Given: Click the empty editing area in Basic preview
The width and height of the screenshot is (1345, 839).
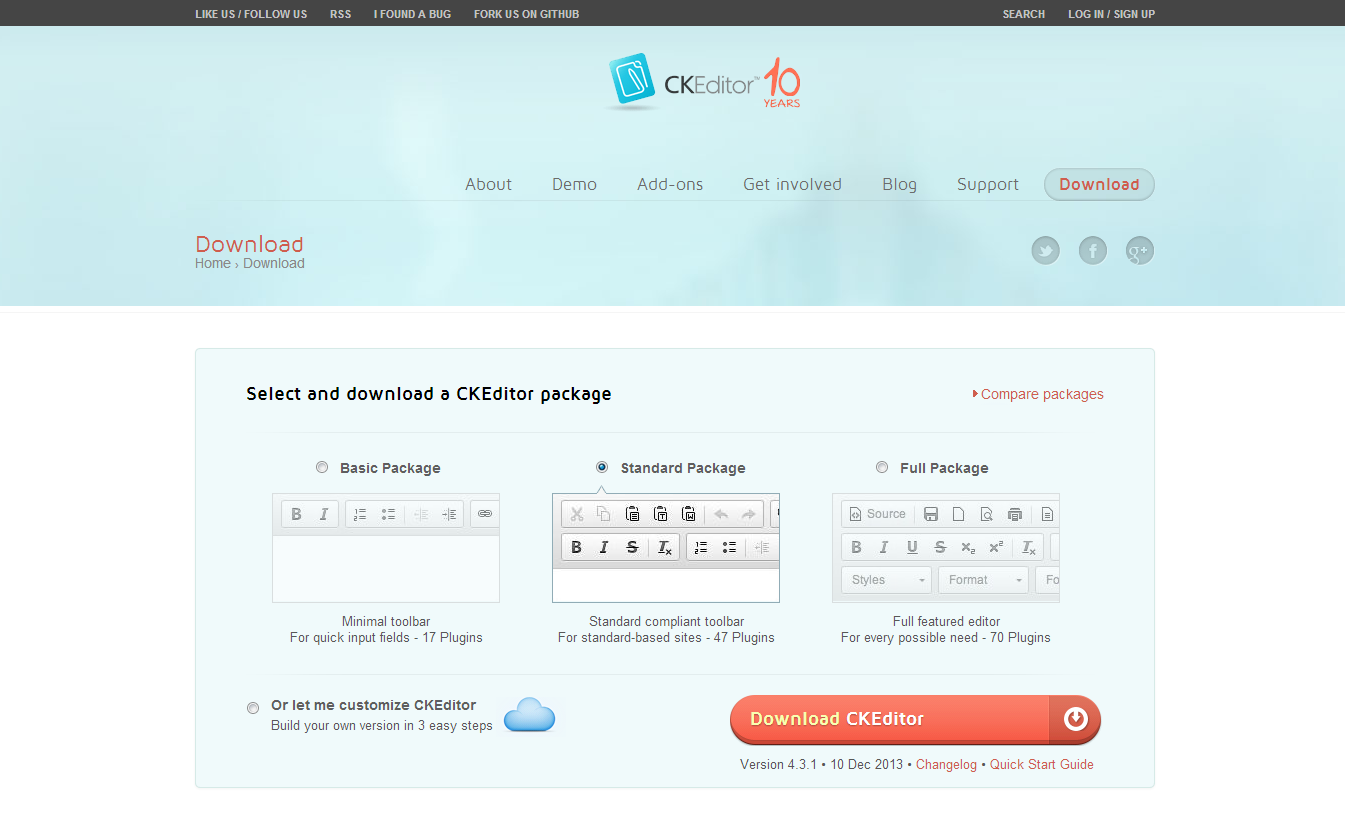Looking at the screenshot, I should (386, 568).
